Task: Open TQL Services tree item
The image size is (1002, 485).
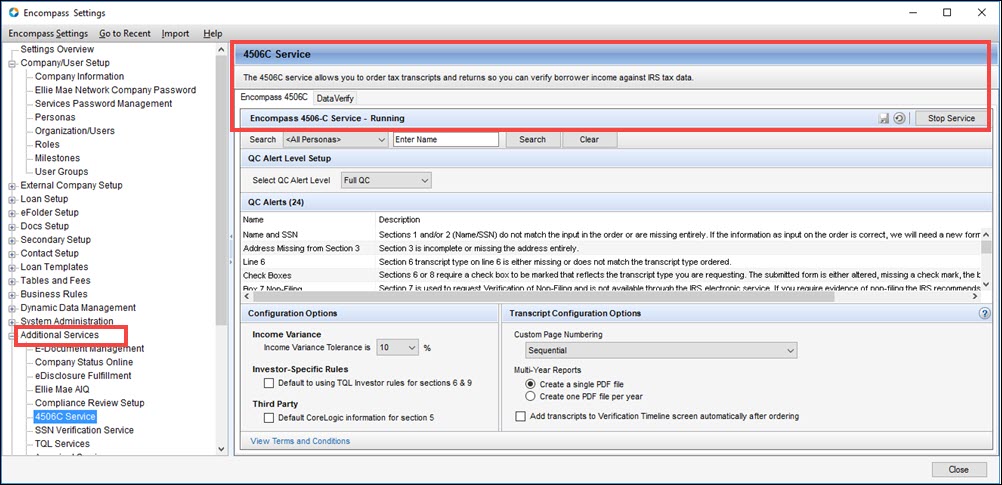Action: click(x=62, y=443)
